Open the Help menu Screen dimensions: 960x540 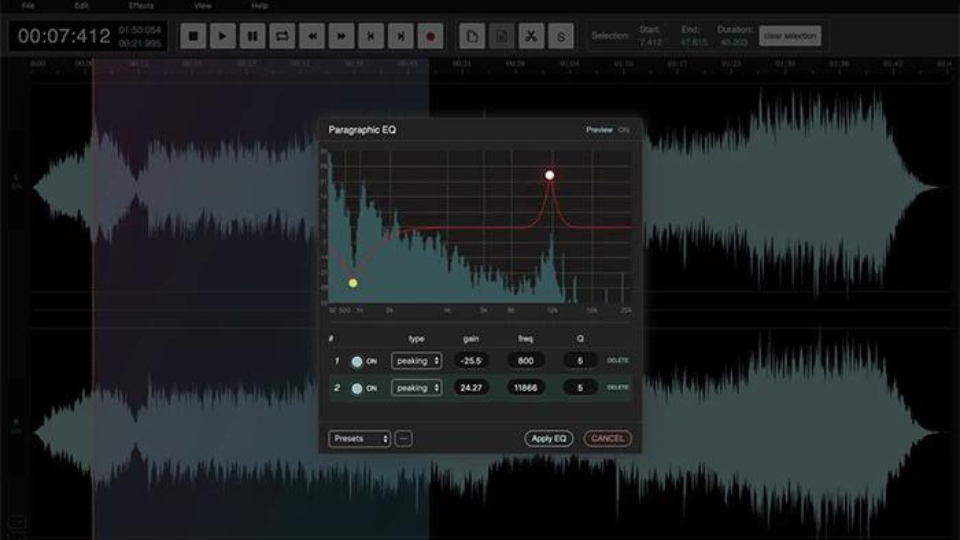pyautogui.click(x=260, y=6)
